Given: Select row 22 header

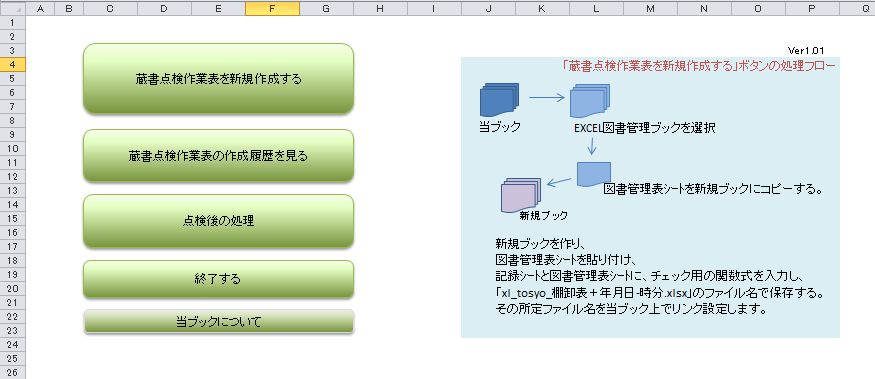Looking at the screenshot, I should click(12, 316).
